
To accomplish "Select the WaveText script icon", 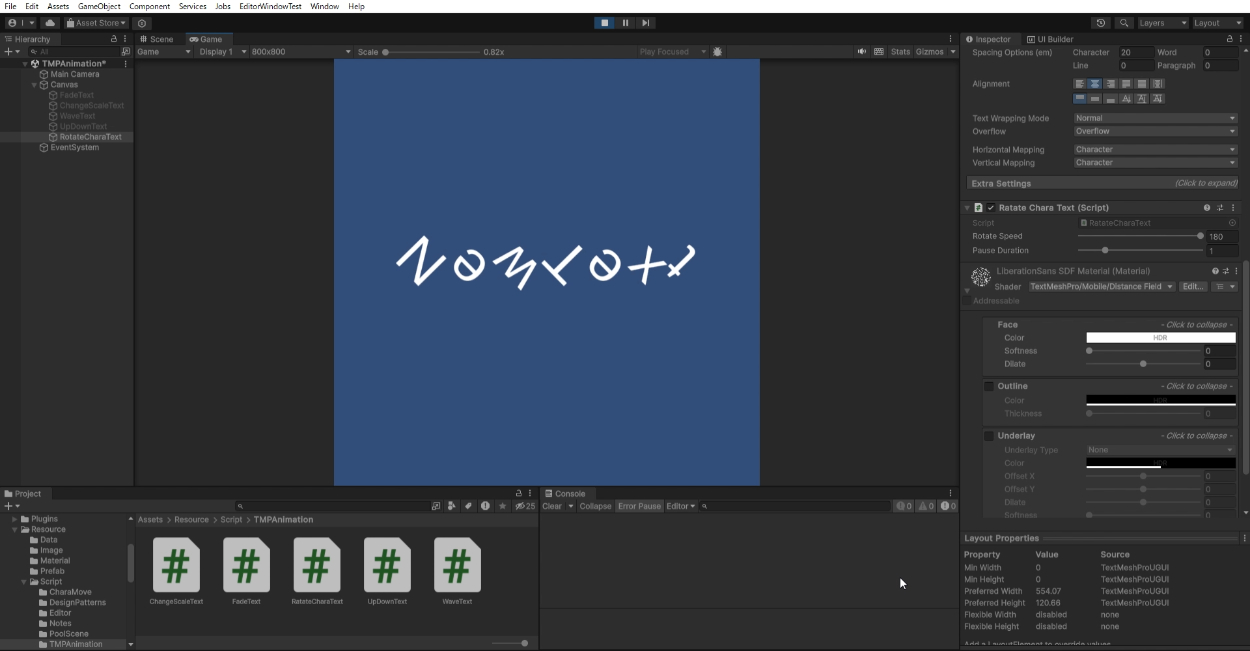I will (x=457, y=566).
